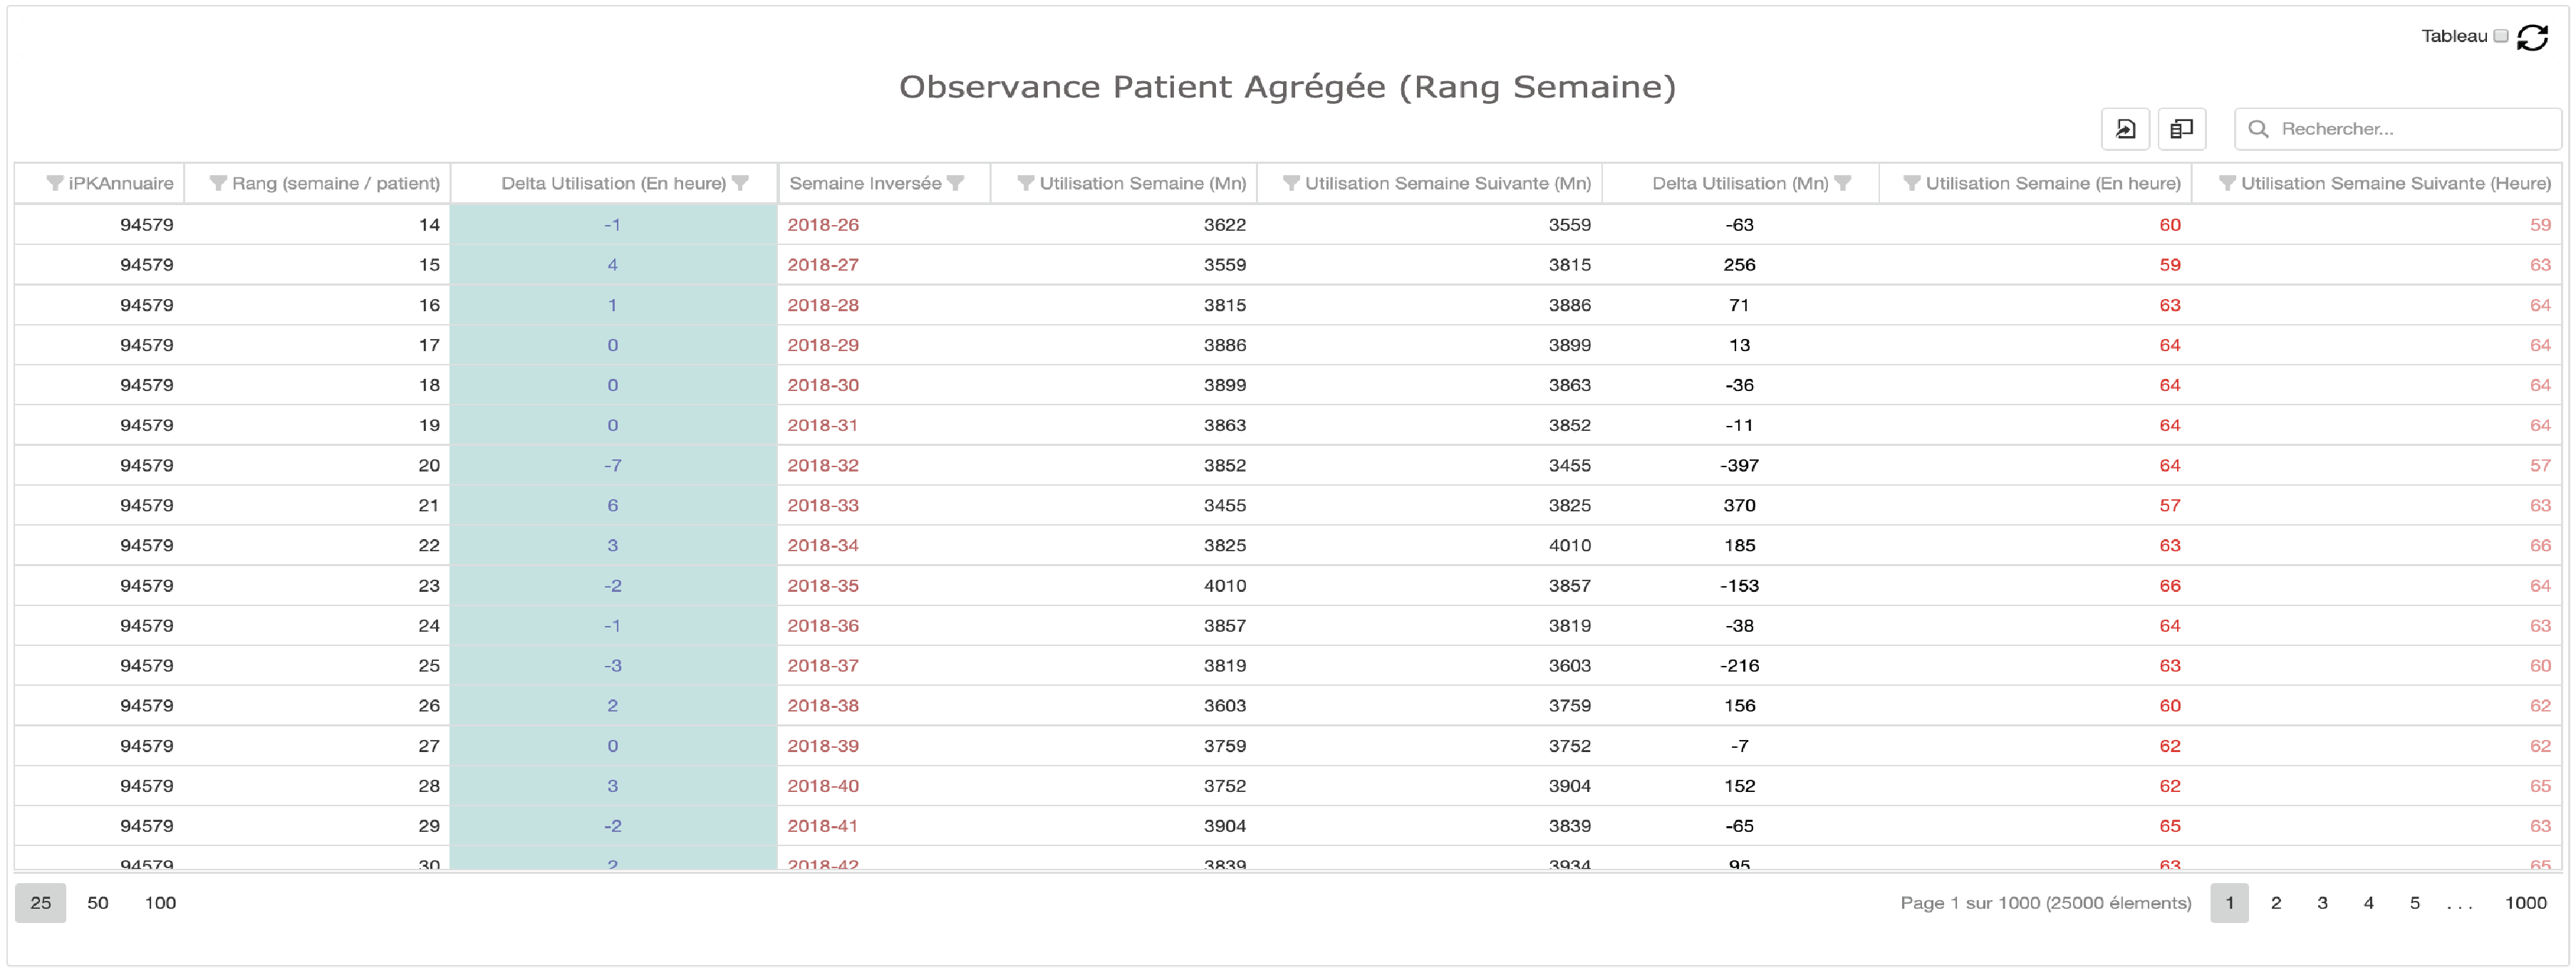
Task: Go to page 2
Action: [x=2275, y=903]
